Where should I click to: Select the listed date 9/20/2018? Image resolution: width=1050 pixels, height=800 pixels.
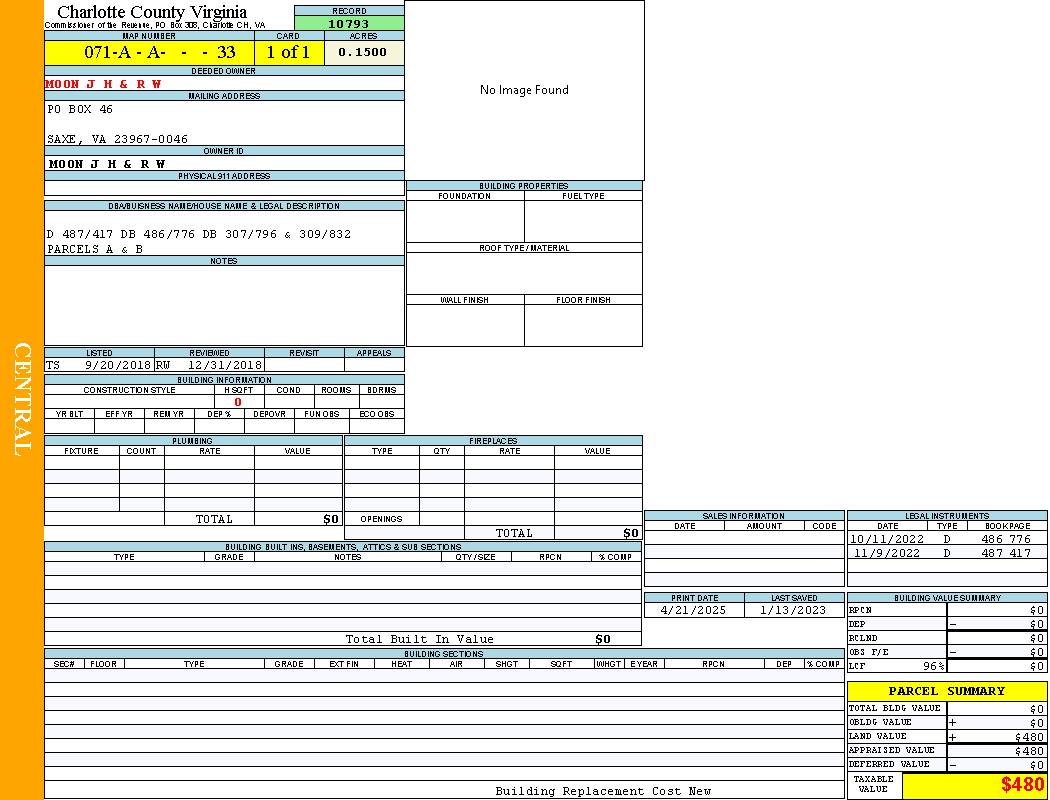coord(117,366)
